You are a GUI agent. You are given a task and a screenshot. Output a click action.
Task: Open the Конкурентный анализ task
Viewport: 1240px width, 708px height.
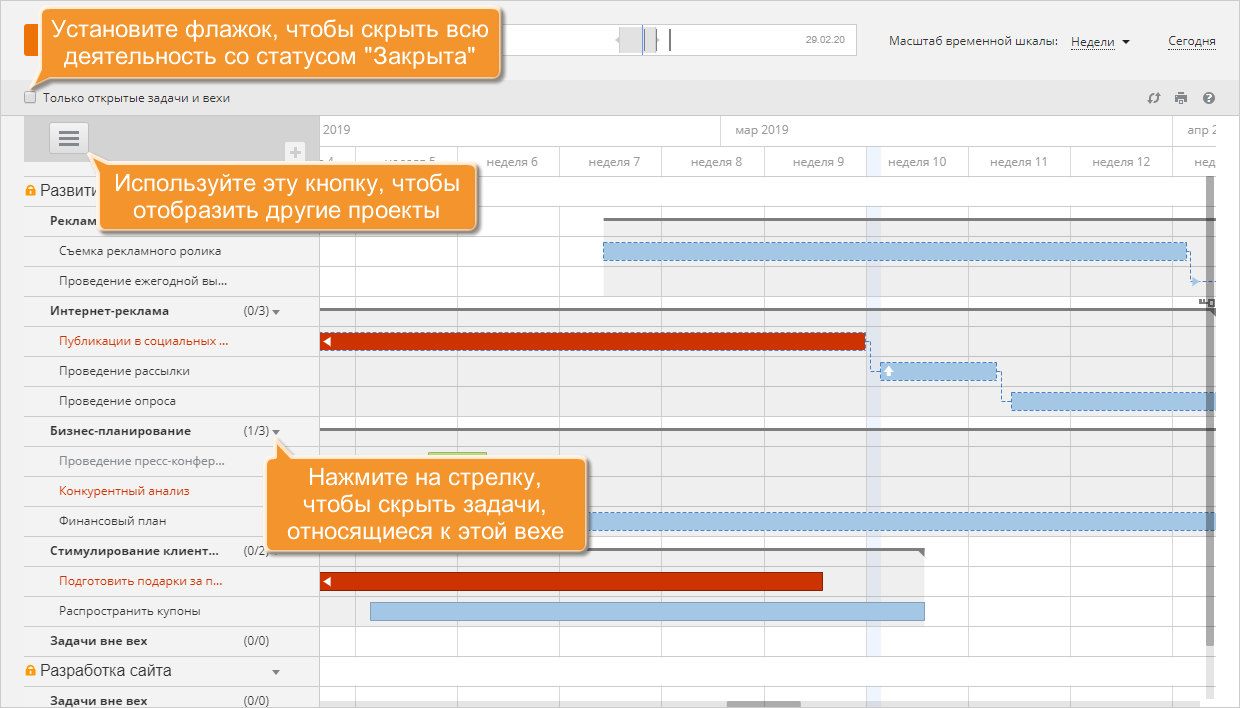pyautogui.click(x=124, y=491)
